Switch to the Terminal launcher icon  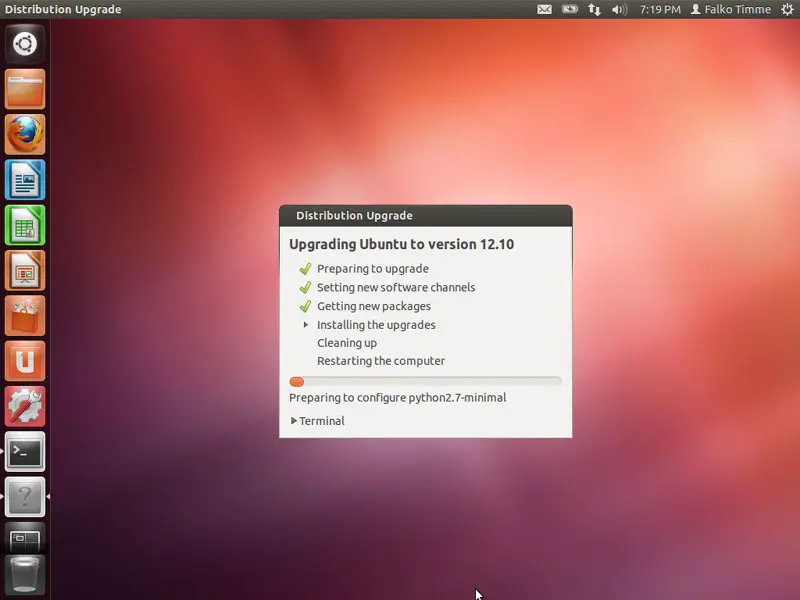point(25,452)
